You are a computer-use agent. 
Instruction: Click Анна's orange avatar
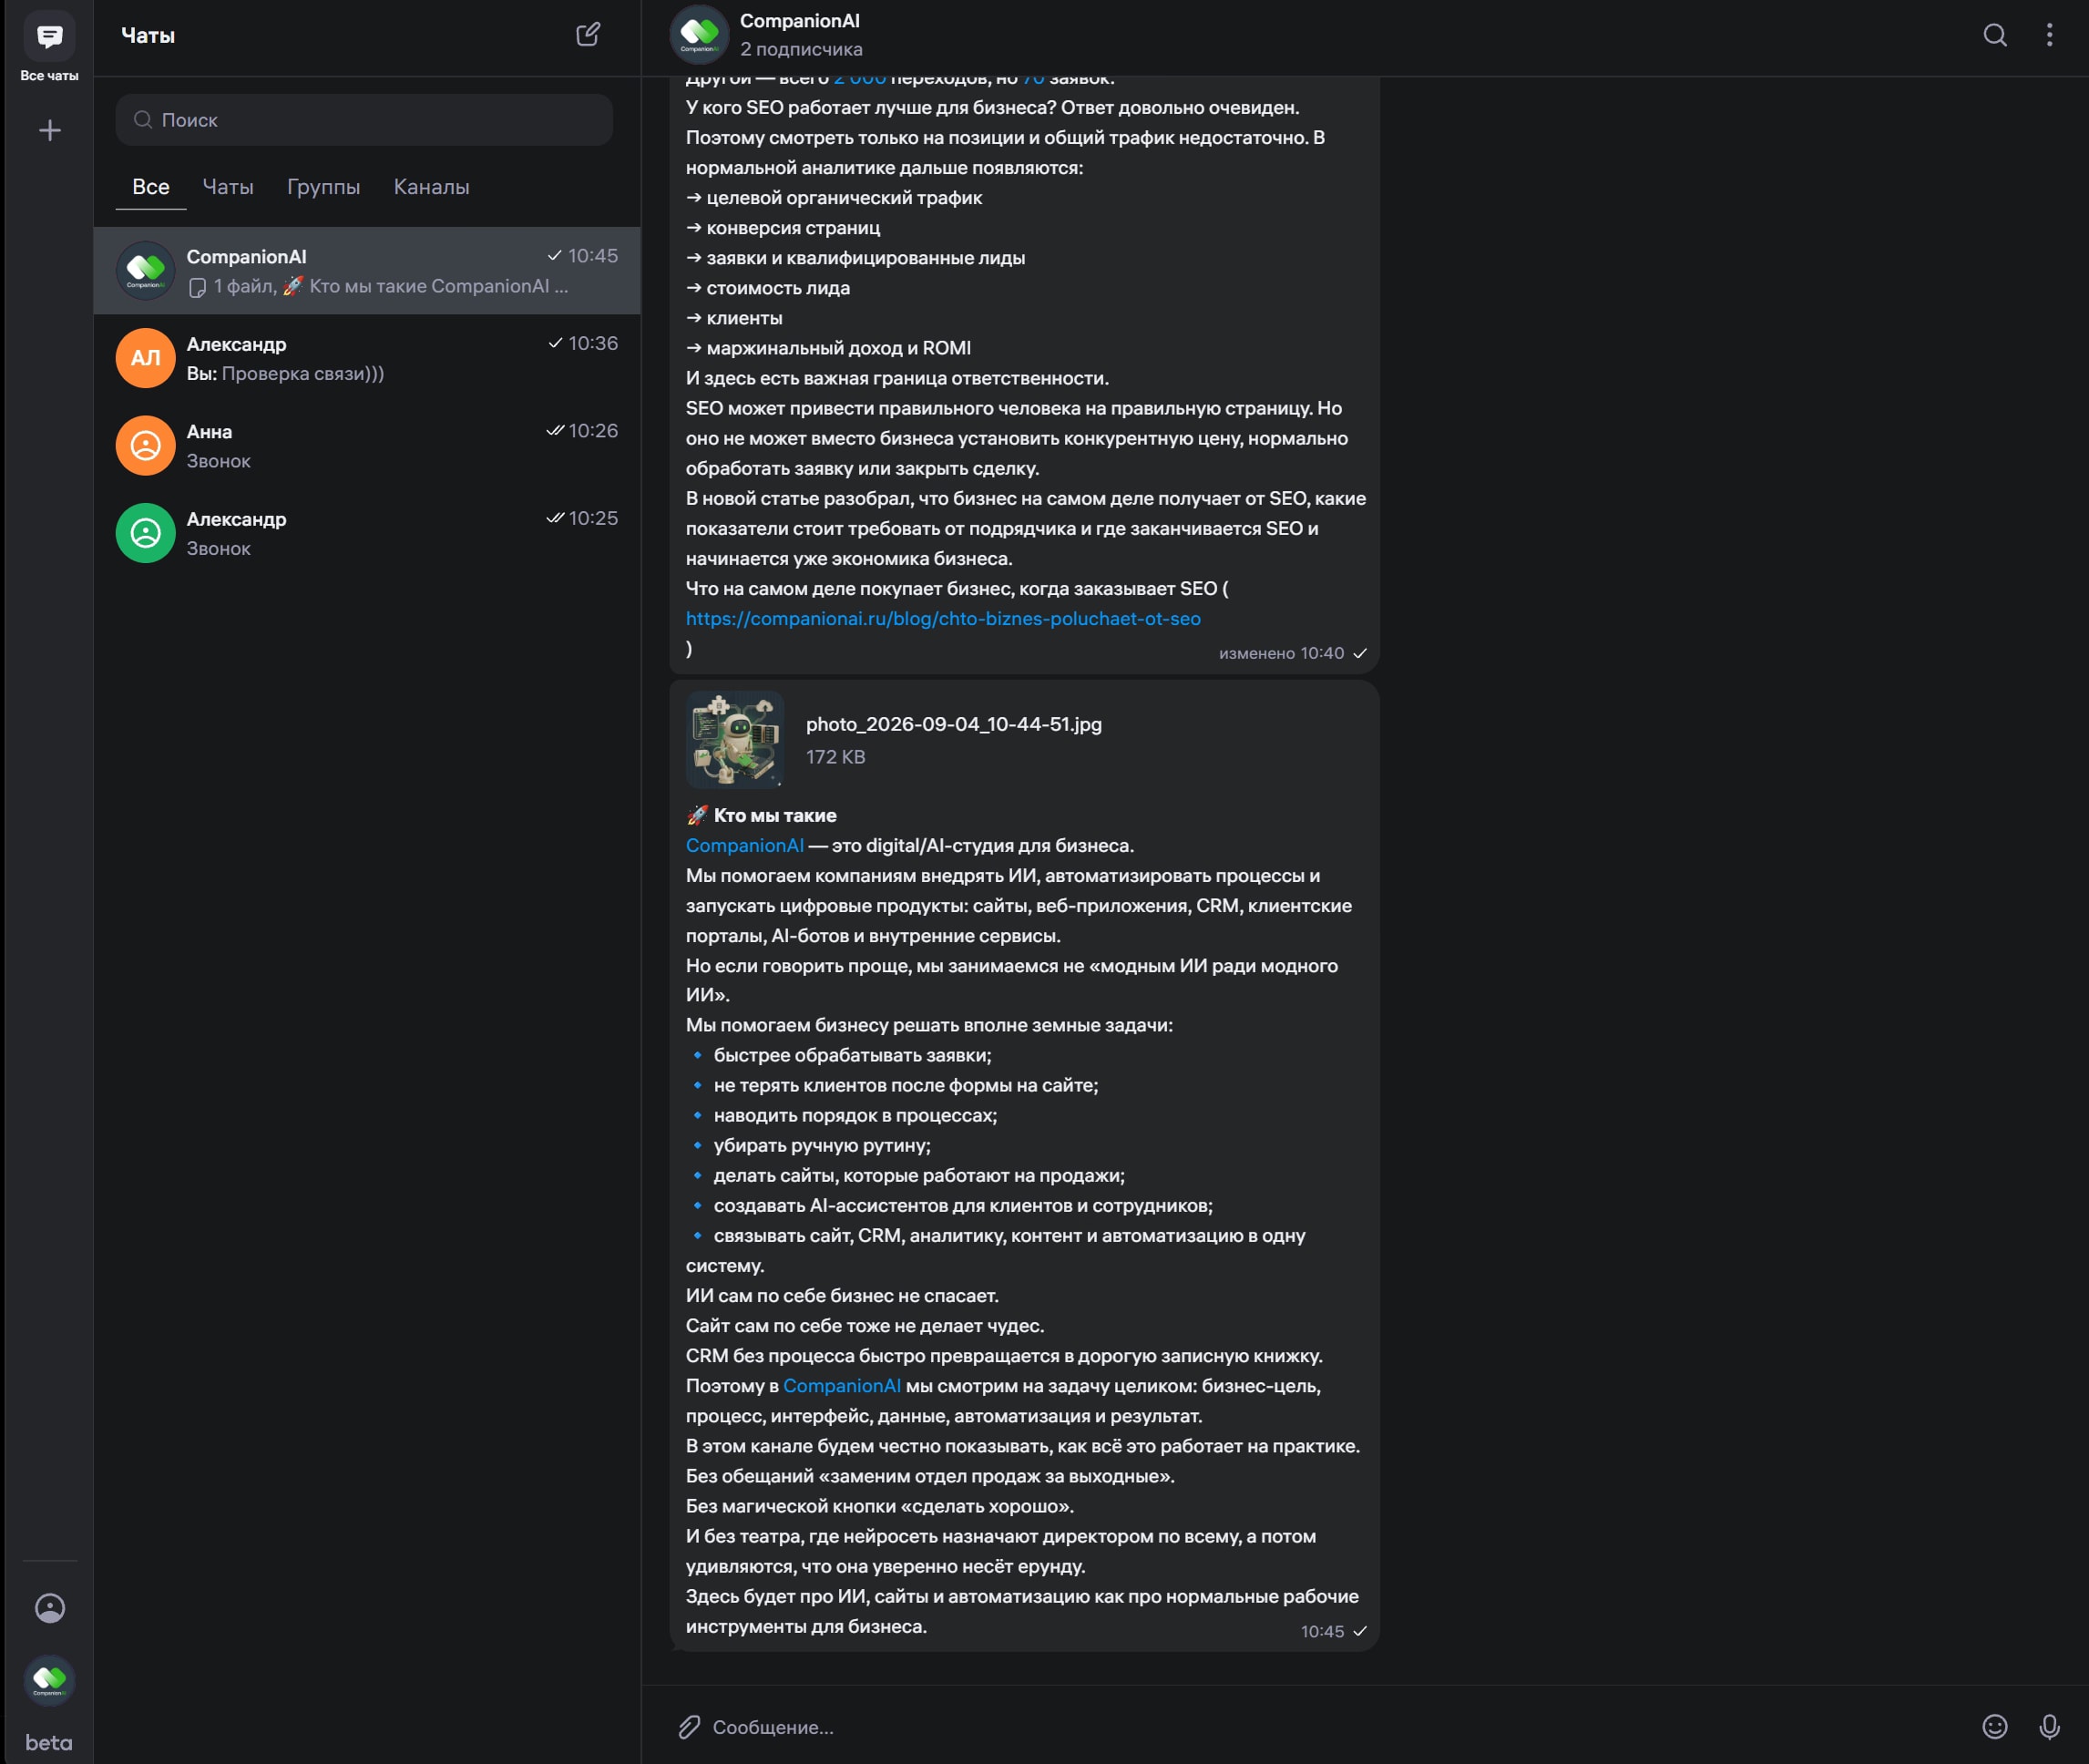pyautogui.click(x=146, y=445)
